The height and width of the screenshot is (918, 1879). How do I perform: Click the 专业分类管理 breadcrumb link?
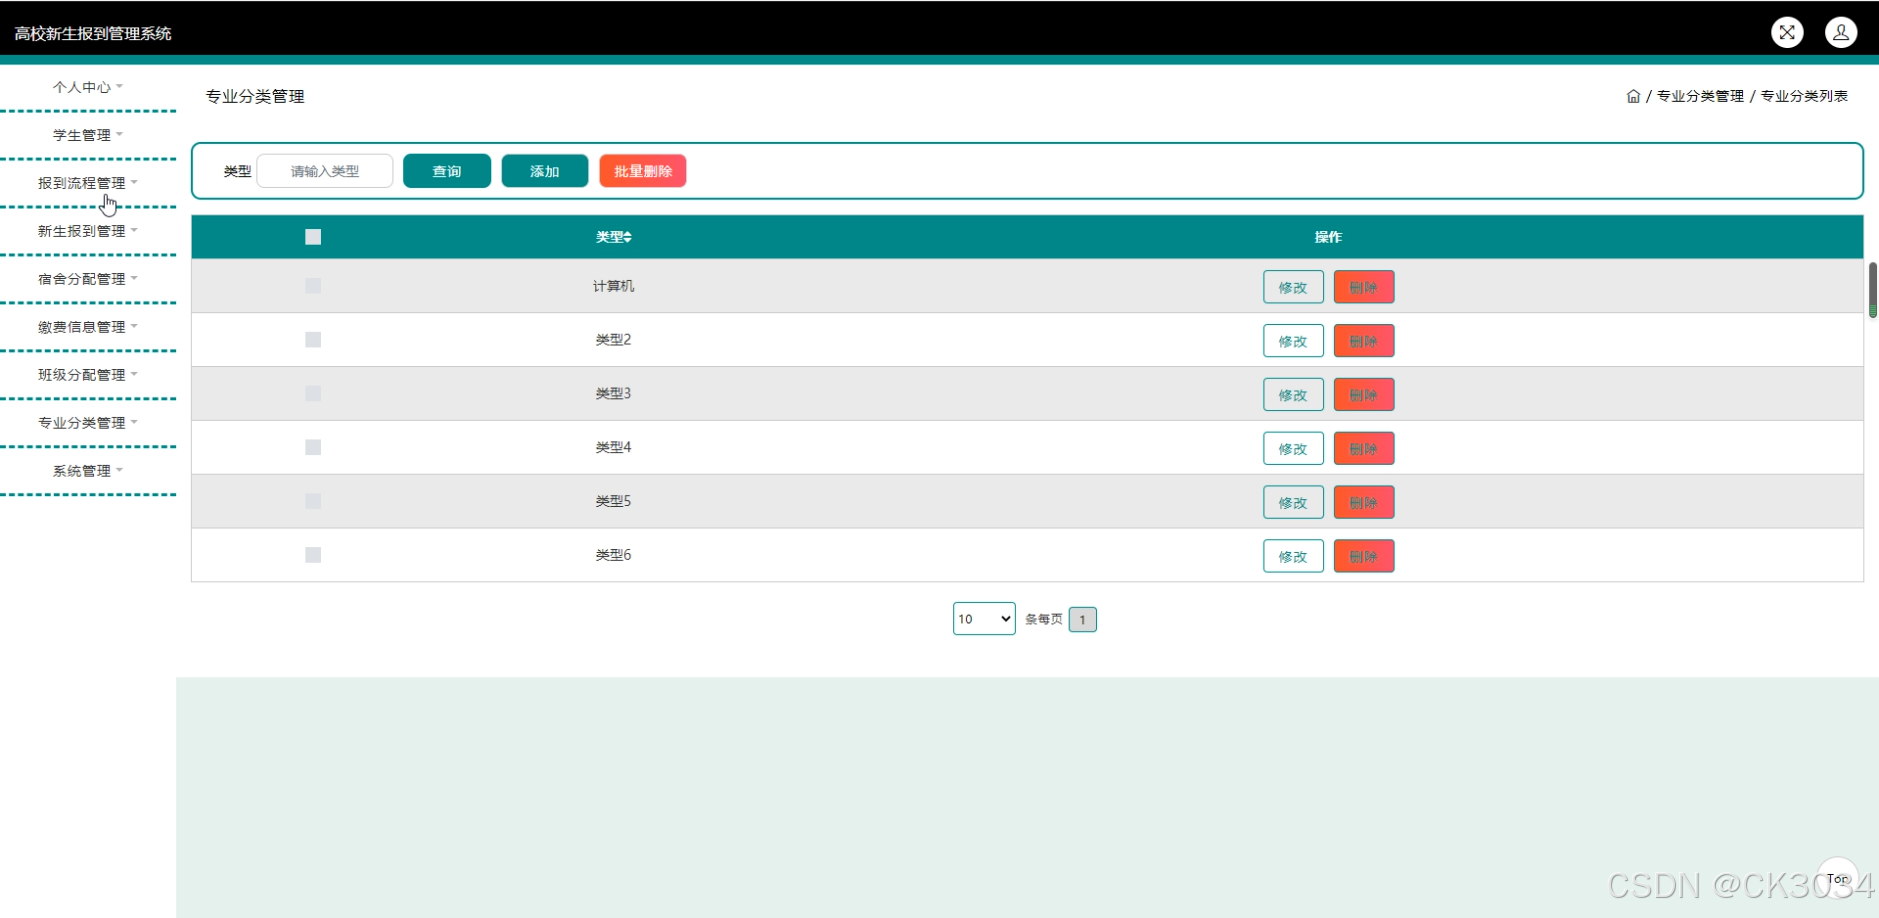click(1700, 96)
